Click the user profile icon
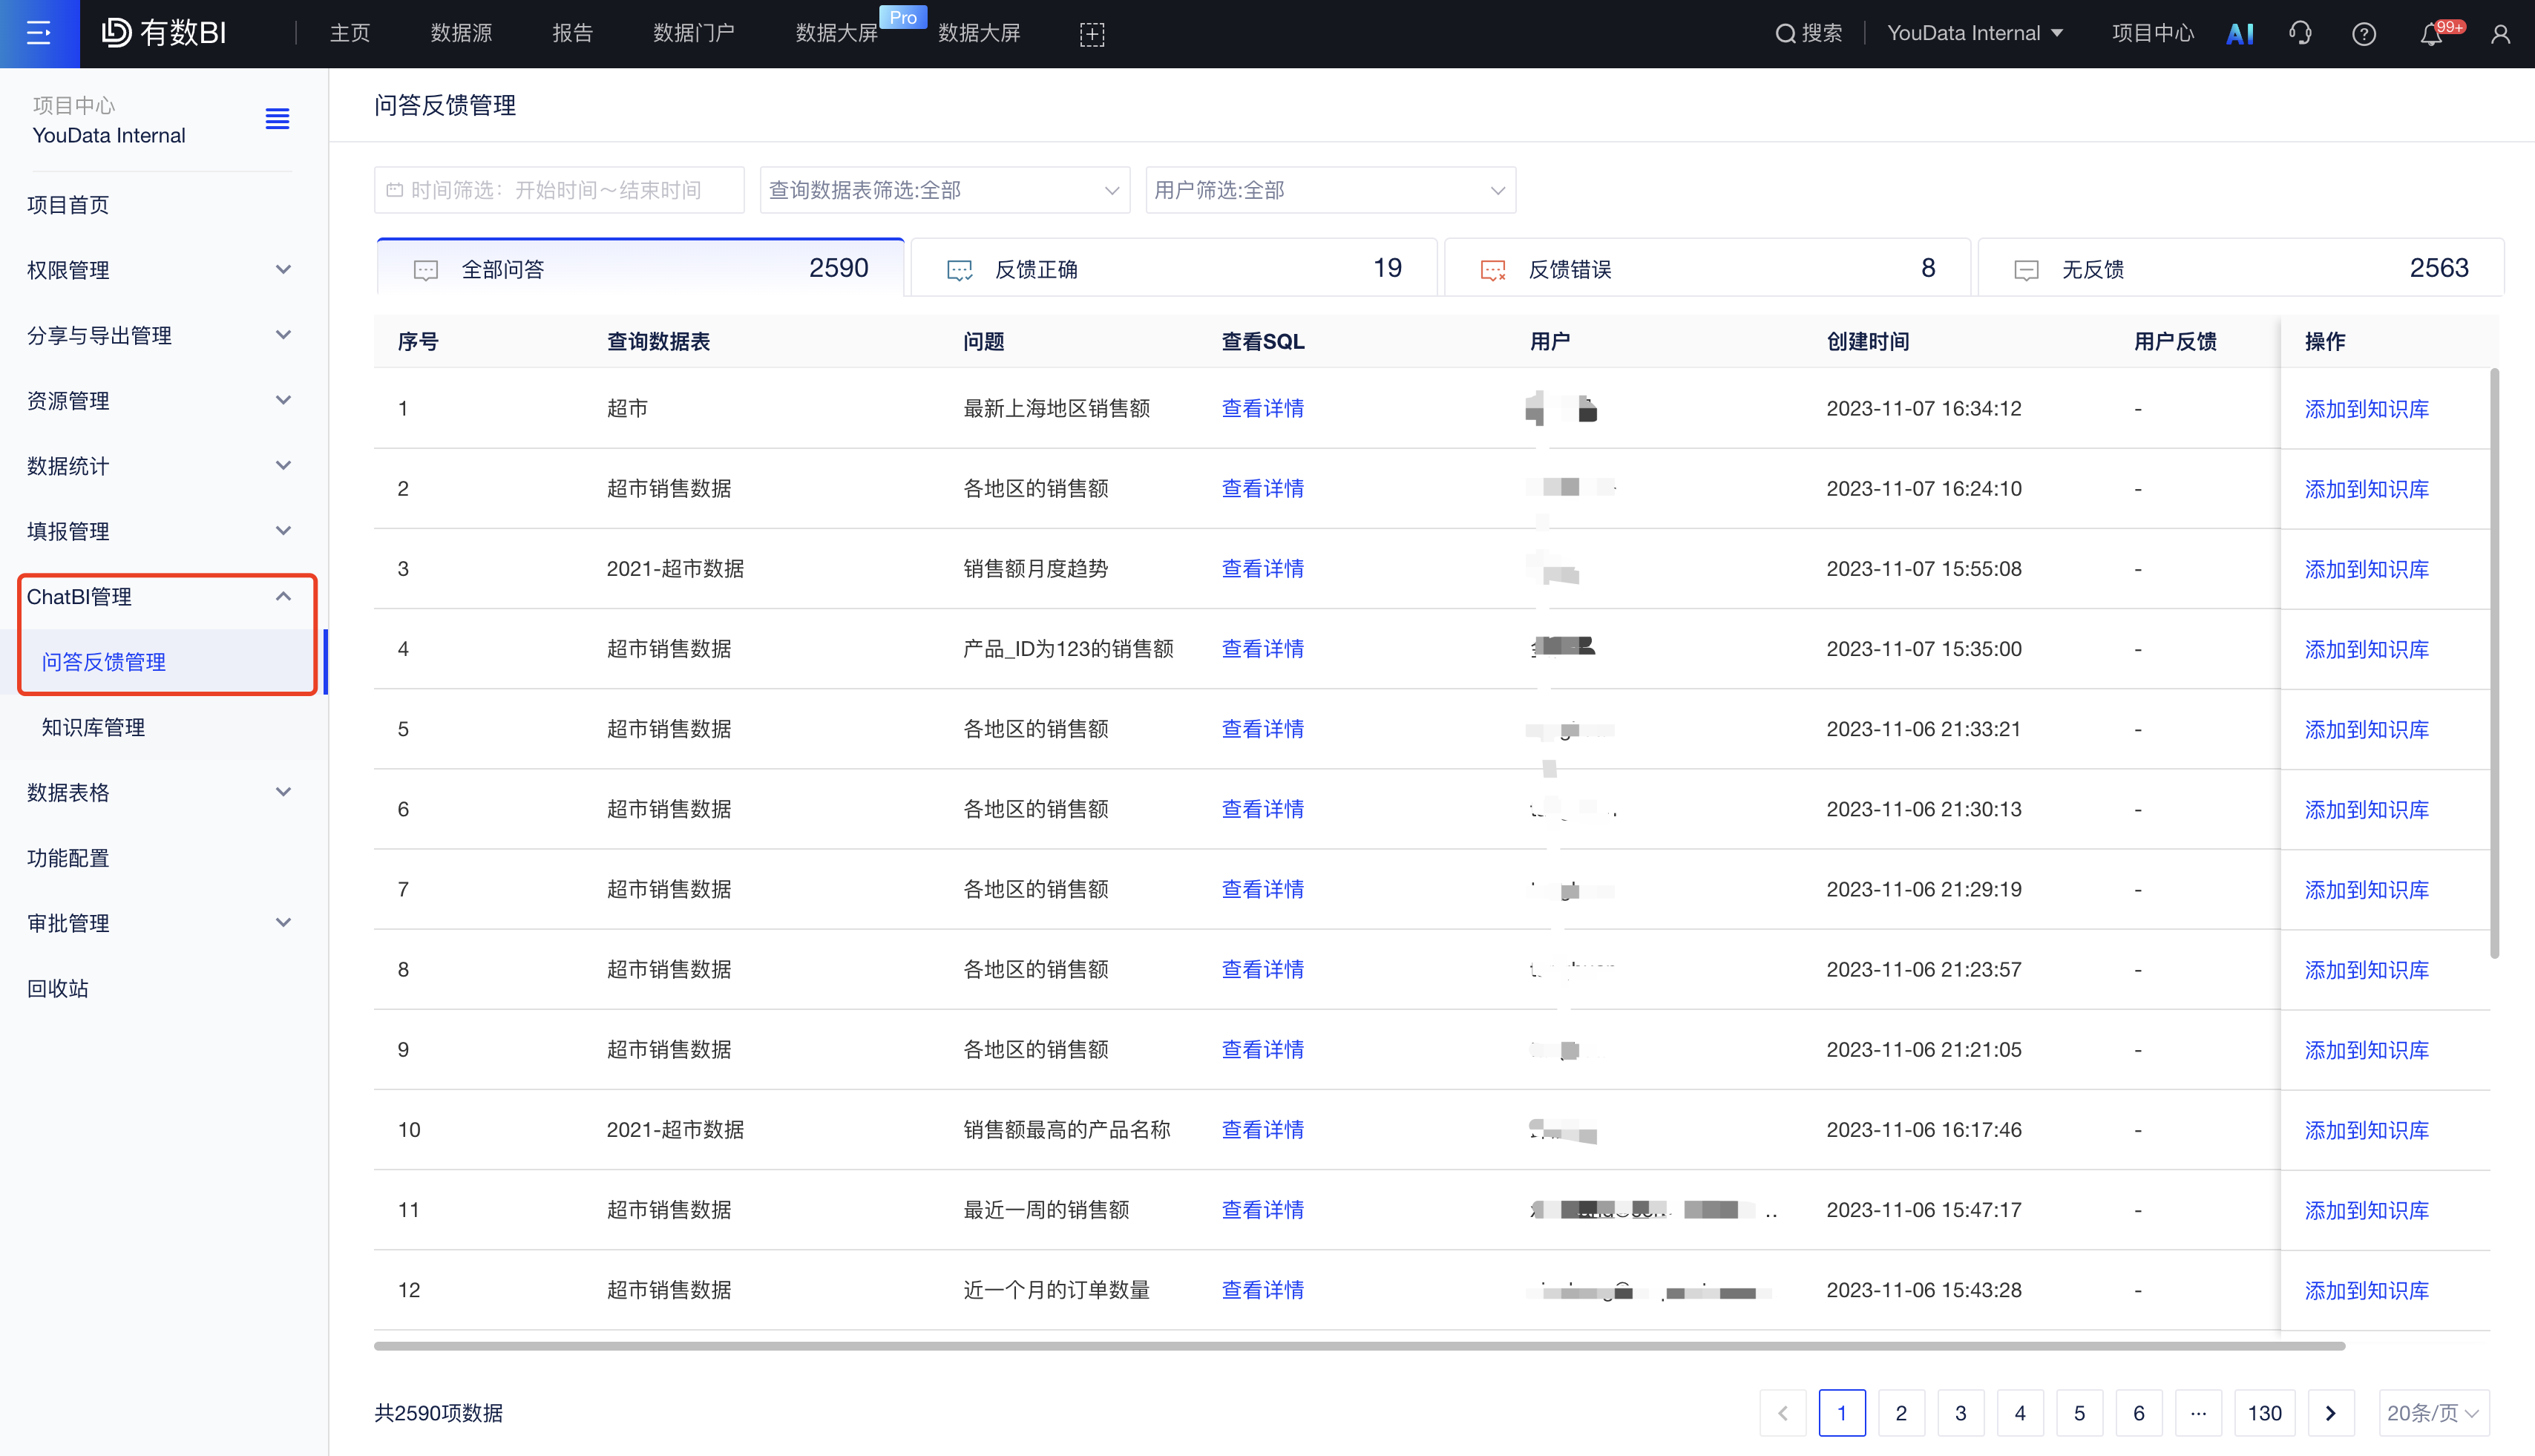Viewport: 2535px width, 1456px height. click(2500, 34)
